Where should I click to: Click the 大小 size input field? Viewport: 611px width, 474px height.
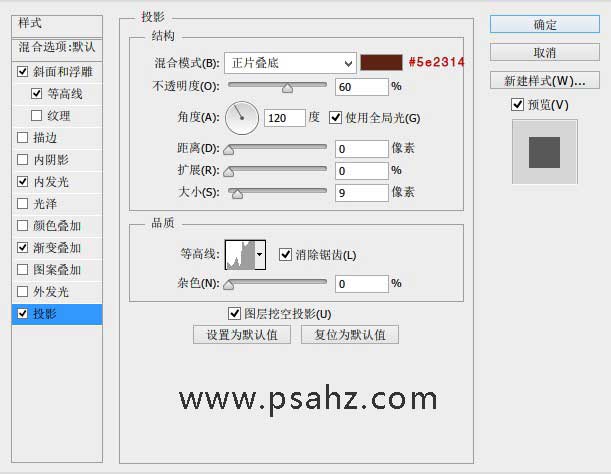tap(361, 192)
